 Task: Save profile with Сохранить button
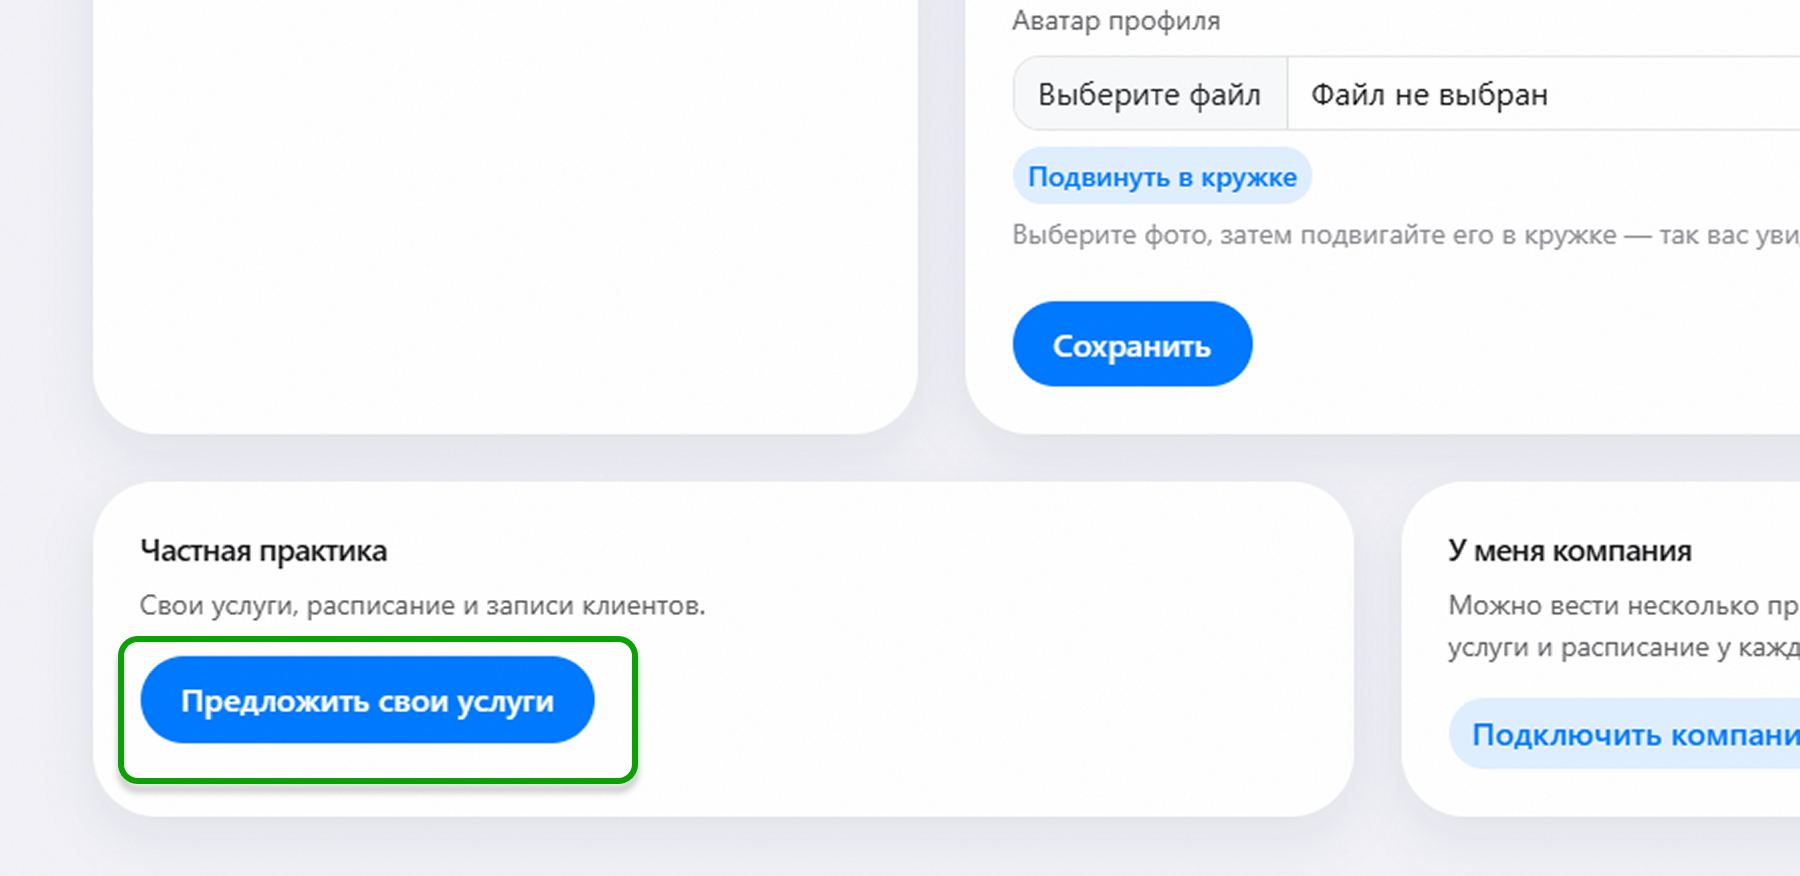tap(1132, 344)
